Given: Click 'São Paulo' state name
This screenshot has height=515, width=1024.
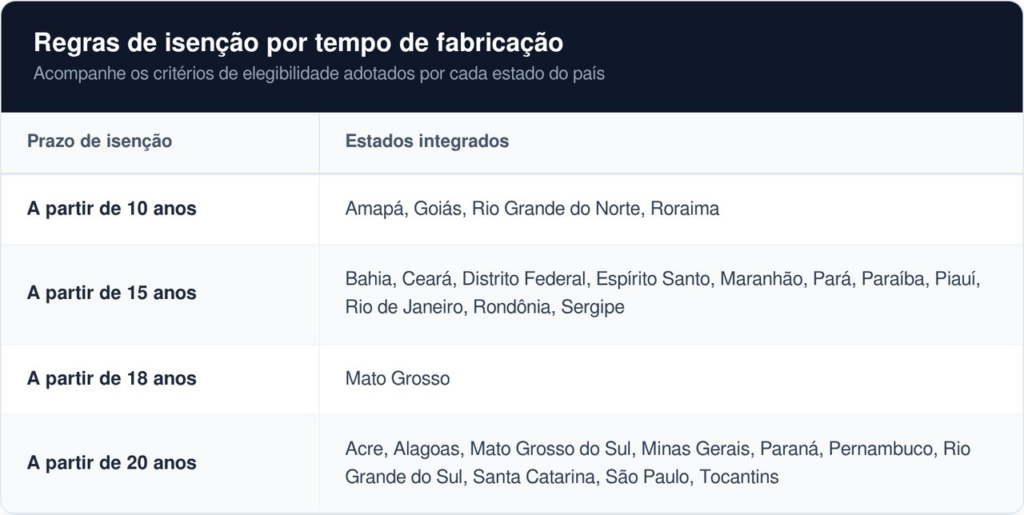Looking at the screenshot, I should tap(647, 476).
